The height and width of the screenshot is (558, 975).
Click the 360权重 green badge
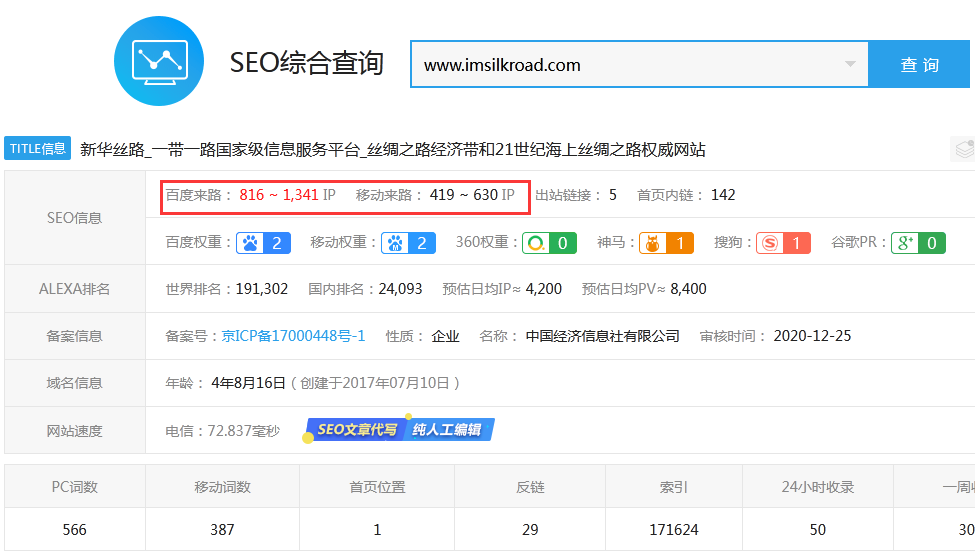point(549,243)
